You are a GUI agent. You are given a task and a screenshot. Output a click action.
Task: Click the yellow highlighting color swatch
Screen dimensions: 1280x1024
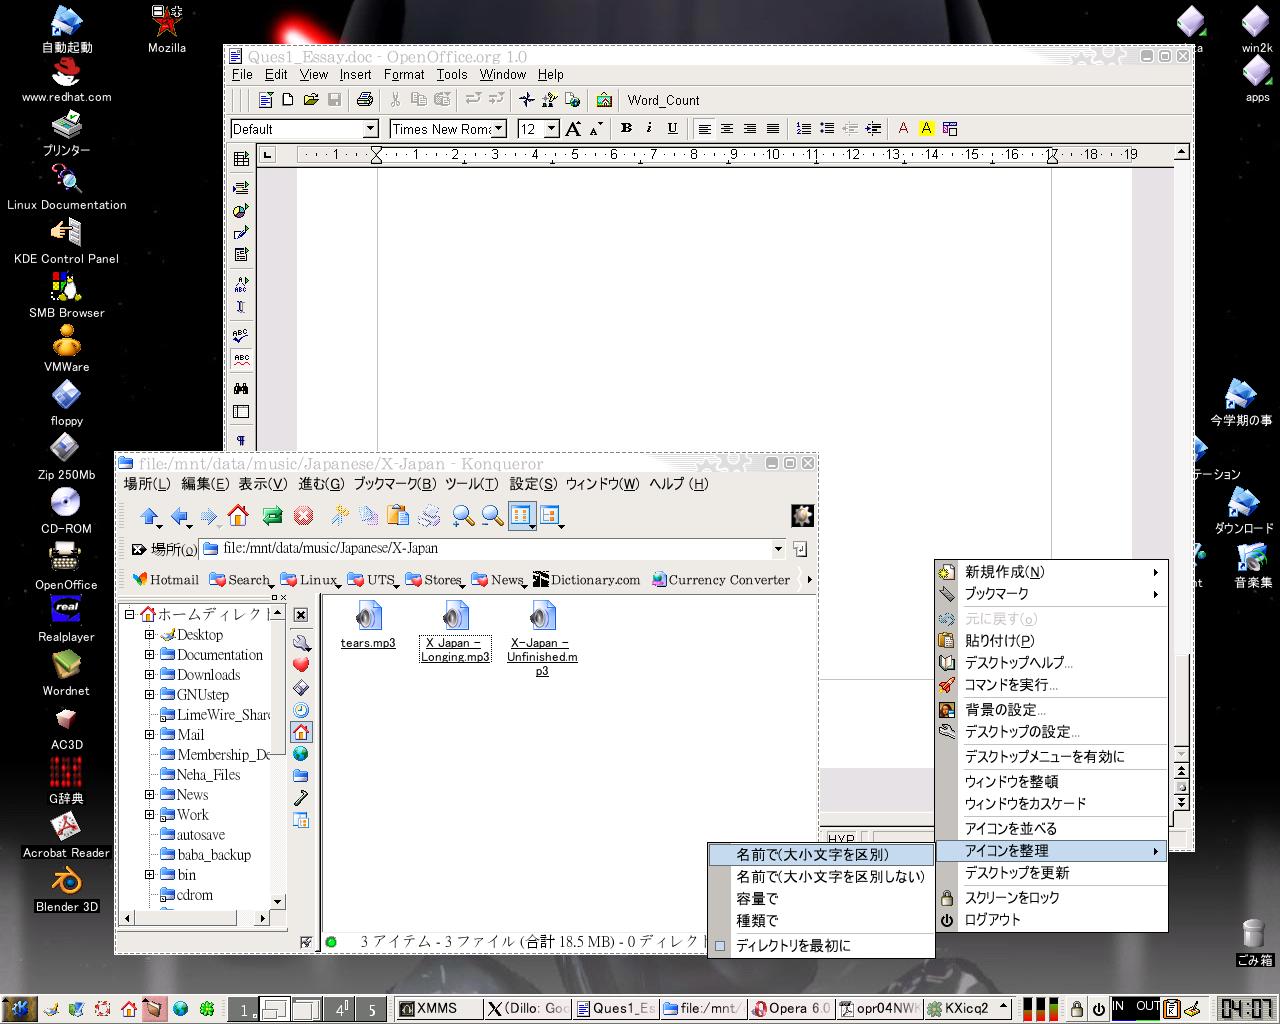click(x=927, y=128)
